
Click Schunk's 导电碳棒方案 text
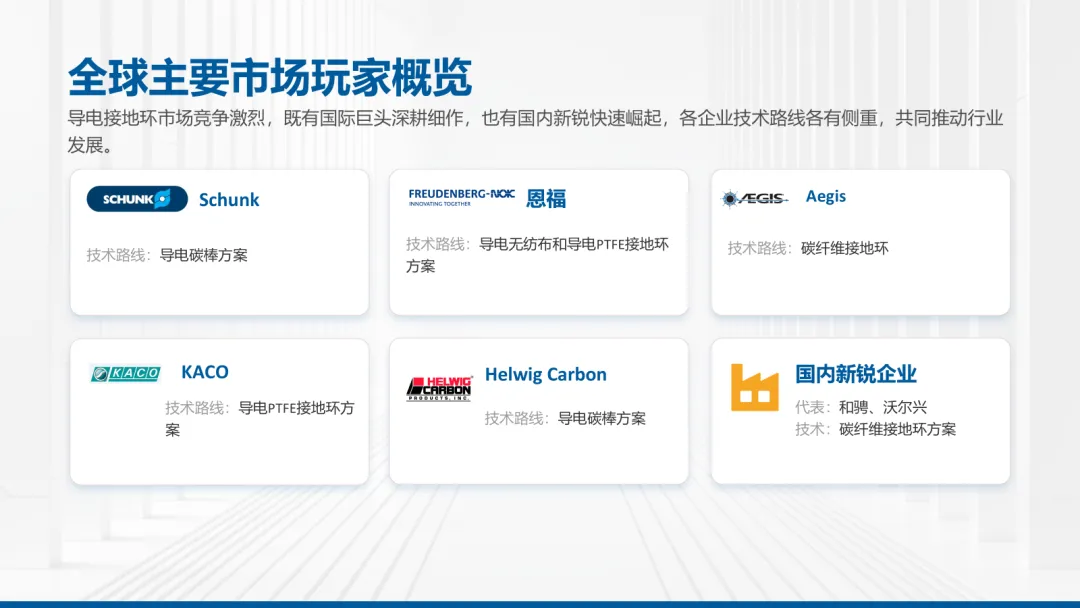(x=203, y=255)
